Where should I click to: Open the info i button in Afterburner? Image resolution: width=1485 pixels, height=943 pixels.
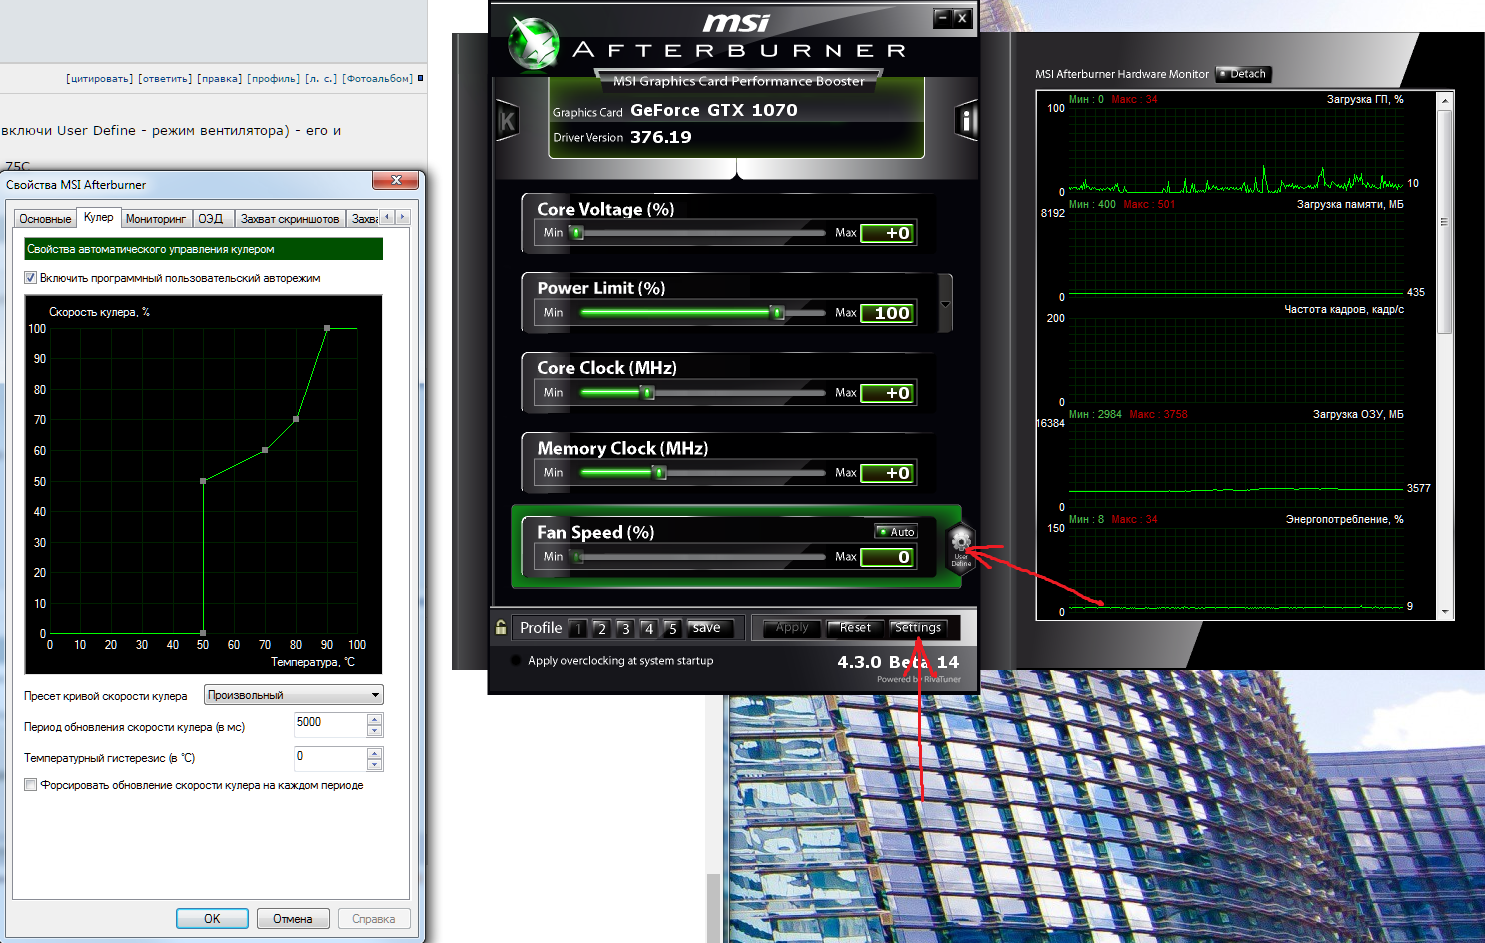point(966,121)
